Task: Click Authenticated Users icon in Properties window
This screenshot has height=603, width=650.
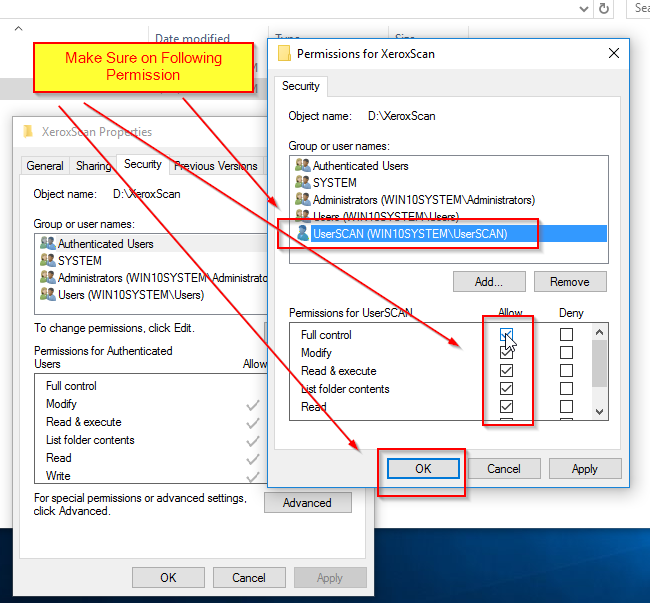Action: [x=48, y=243]
